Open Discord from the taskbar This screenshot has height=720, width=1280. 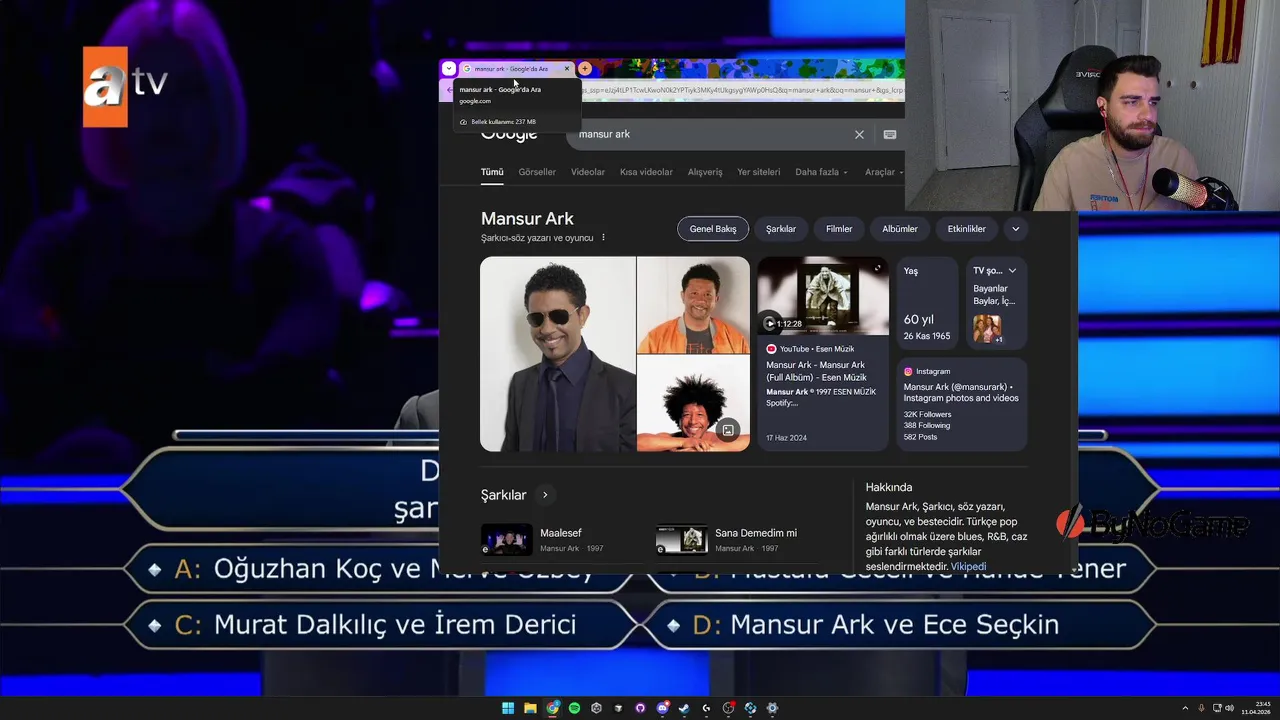[662, 708]
